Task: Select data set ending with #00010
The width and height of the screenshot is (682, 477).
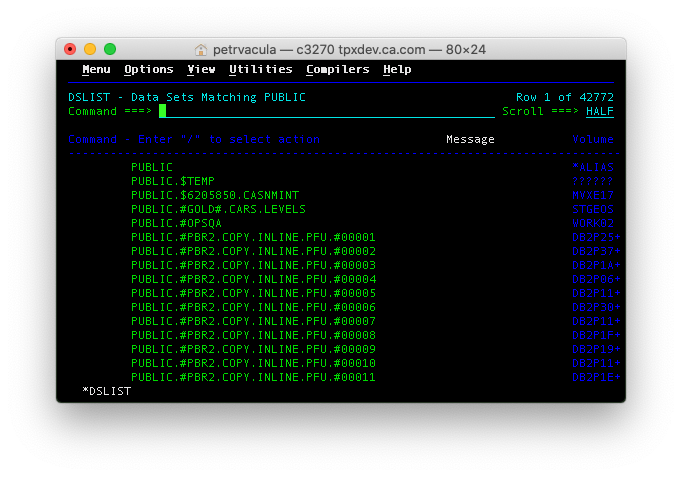Action: [x=254, y=363]
